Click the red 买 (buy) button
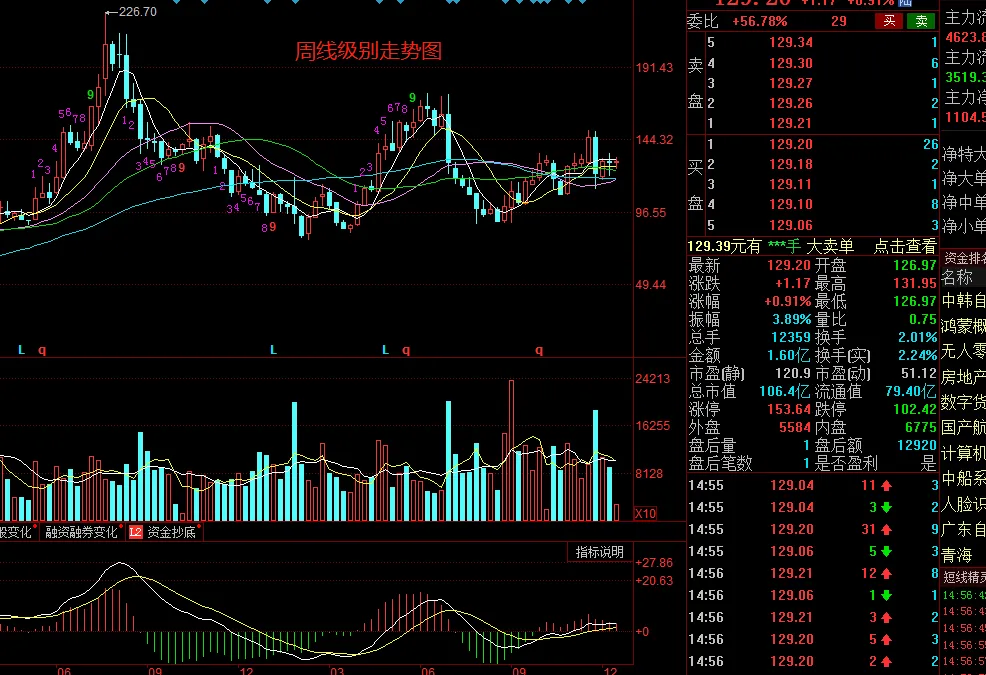Image resolution: width=986 pixels, height=675 pixels. [889, 21]
